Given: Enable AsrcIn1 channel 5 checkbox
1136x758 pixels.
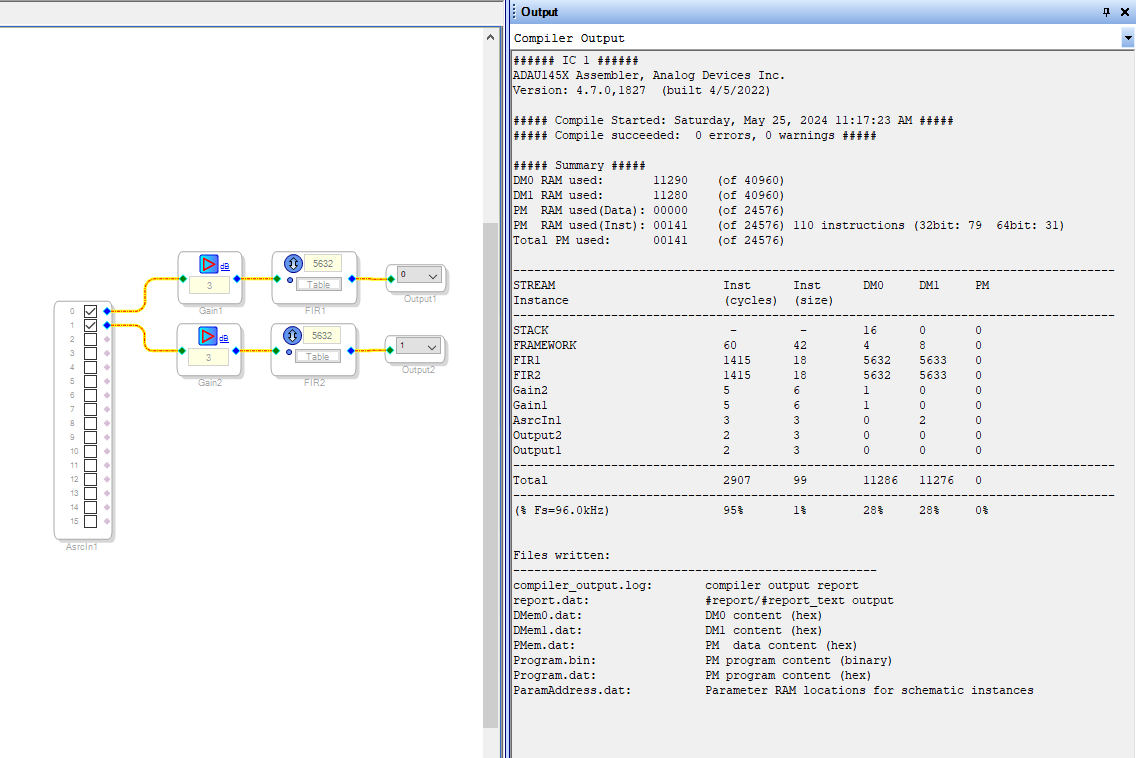Looking at the screenshot, I should (x=91, y=381).
